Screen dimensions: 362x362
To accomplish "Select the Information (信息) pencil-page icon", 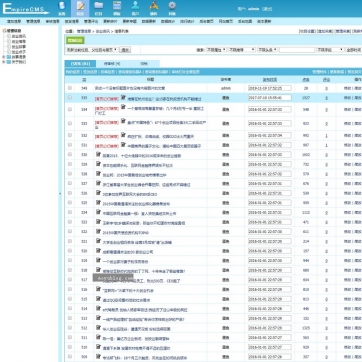I will 80,8.
